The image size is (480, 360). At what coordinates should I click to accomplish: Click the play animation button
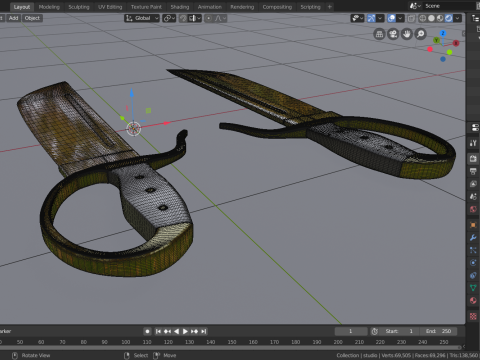[185, 331]
